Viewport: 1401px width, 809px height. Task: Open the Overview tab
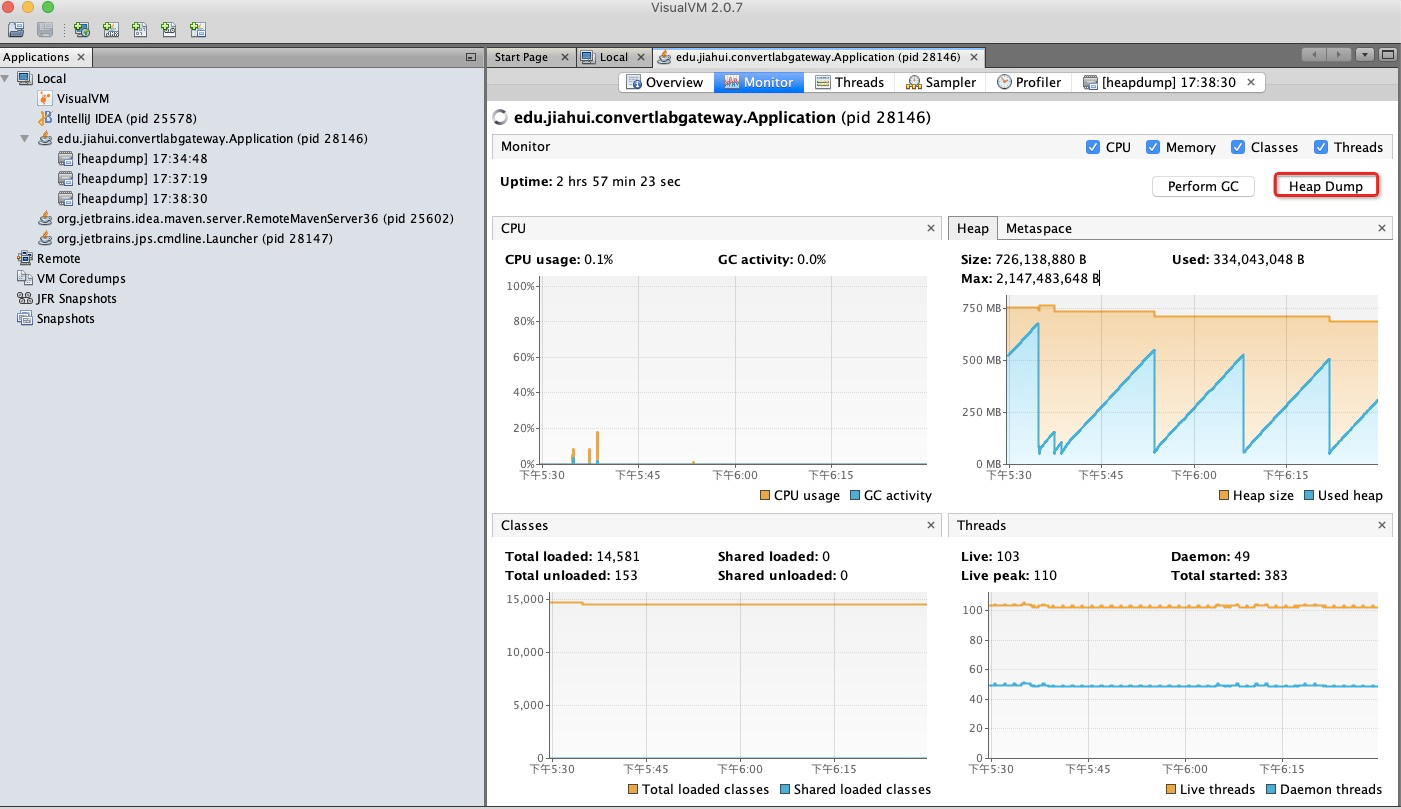[665, 82]
